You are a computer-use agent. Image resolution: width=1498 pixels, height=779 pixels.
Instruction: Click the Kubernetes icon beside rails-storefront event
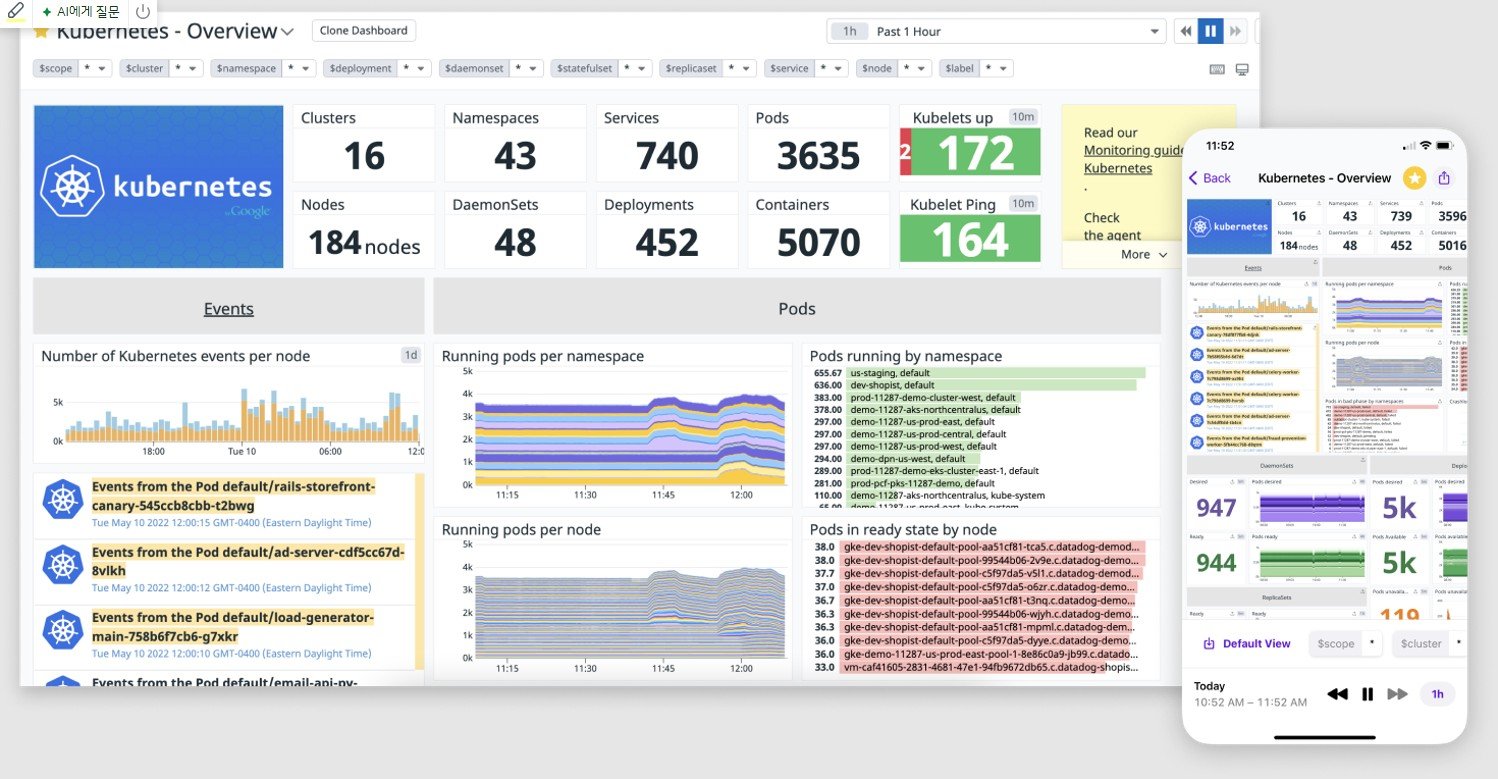[63, 499]
